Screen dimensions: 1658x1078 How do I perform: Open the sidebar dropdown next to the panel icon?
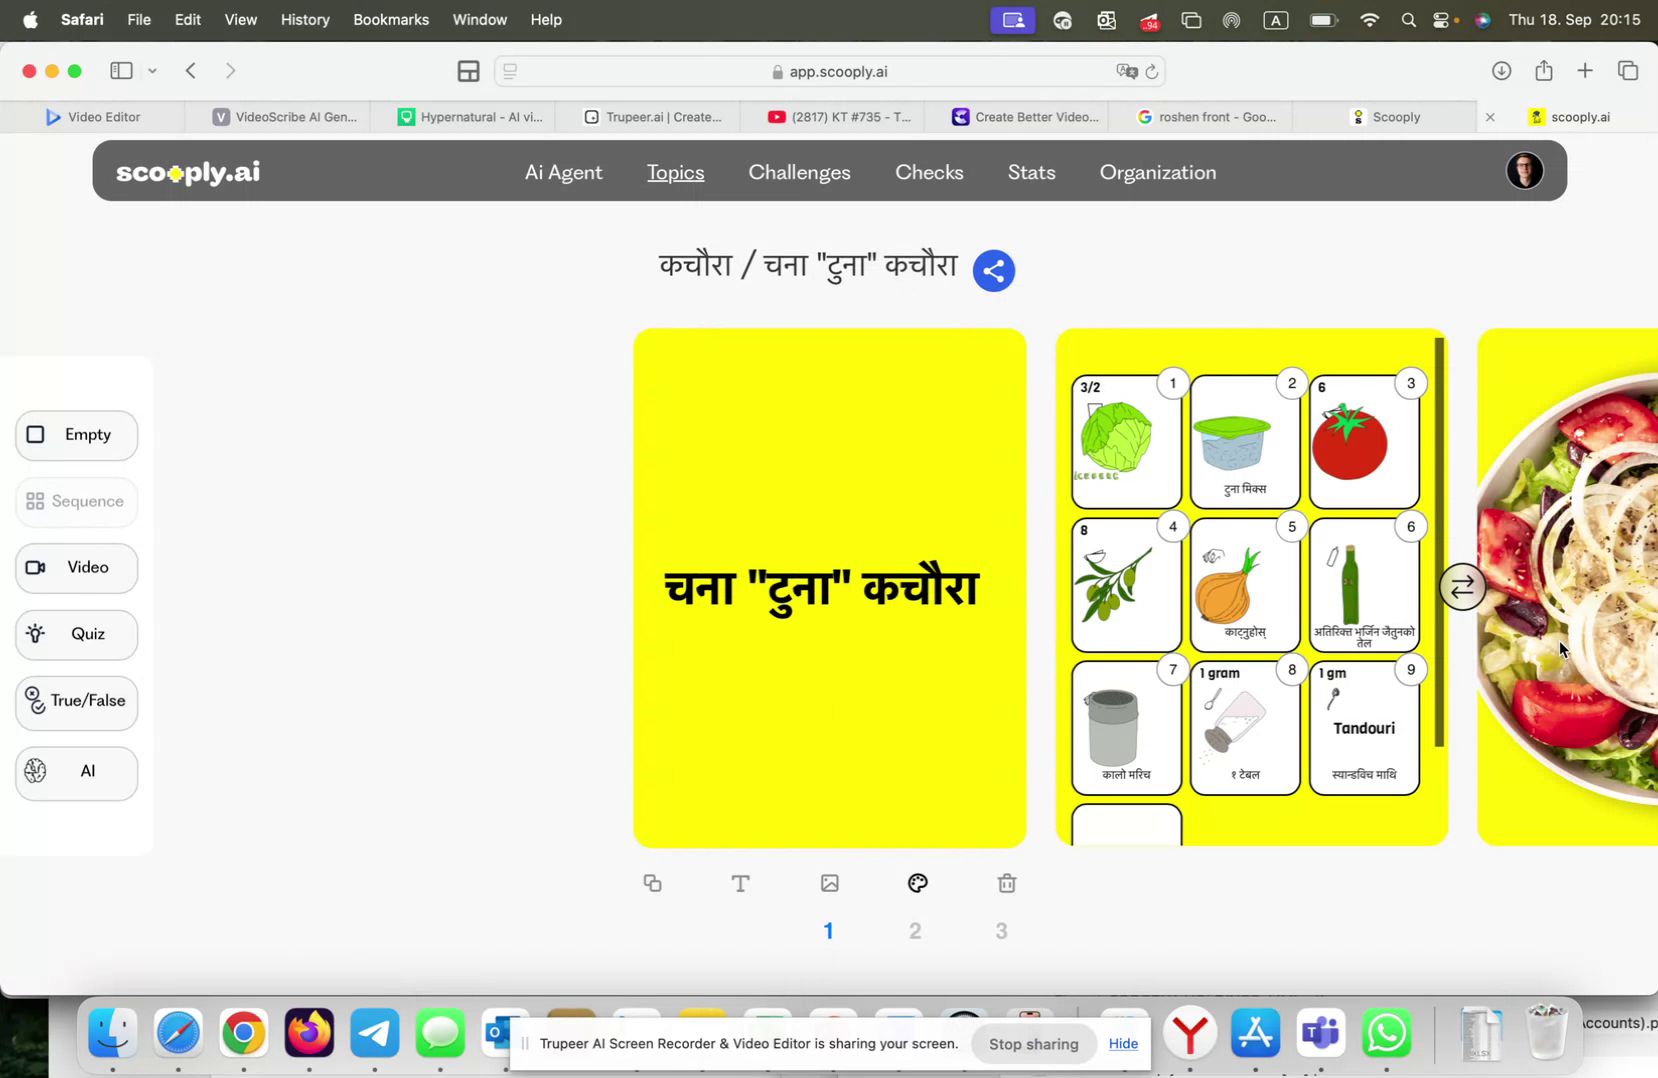coord(152,70)
